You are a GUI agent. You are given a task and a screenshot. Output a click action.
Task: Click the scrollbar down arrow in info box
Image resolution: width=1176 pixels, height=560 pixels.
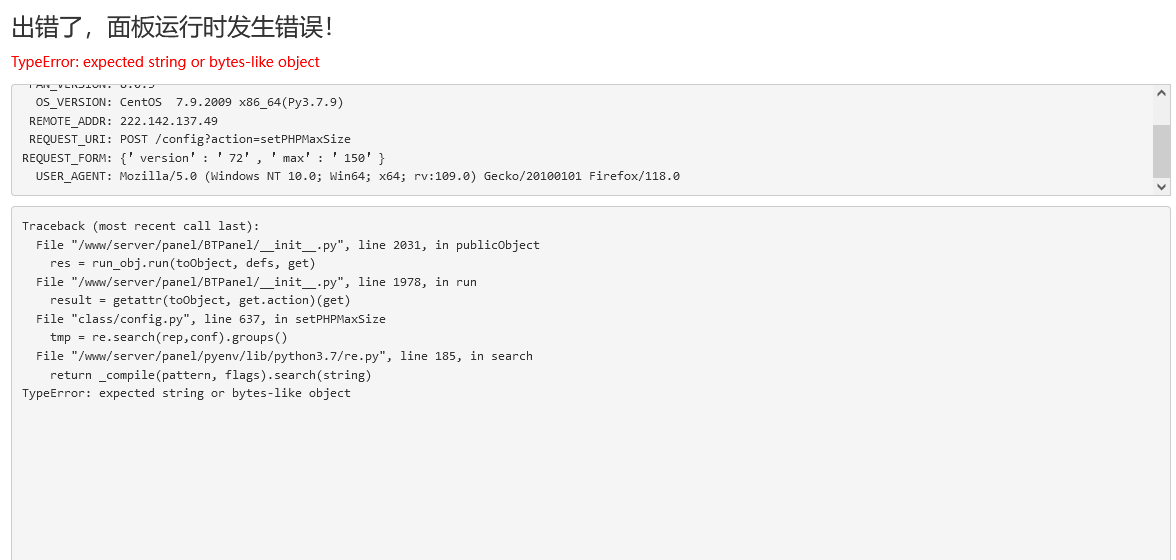1162,187
